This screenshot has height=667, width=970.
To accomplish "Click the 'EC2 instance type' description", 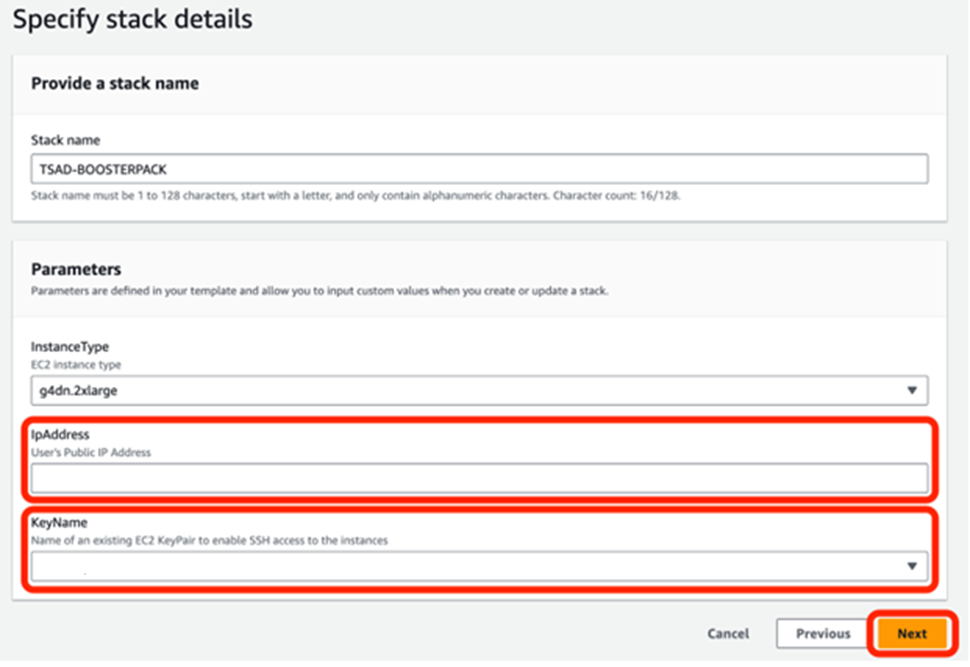I will [75, 365].
